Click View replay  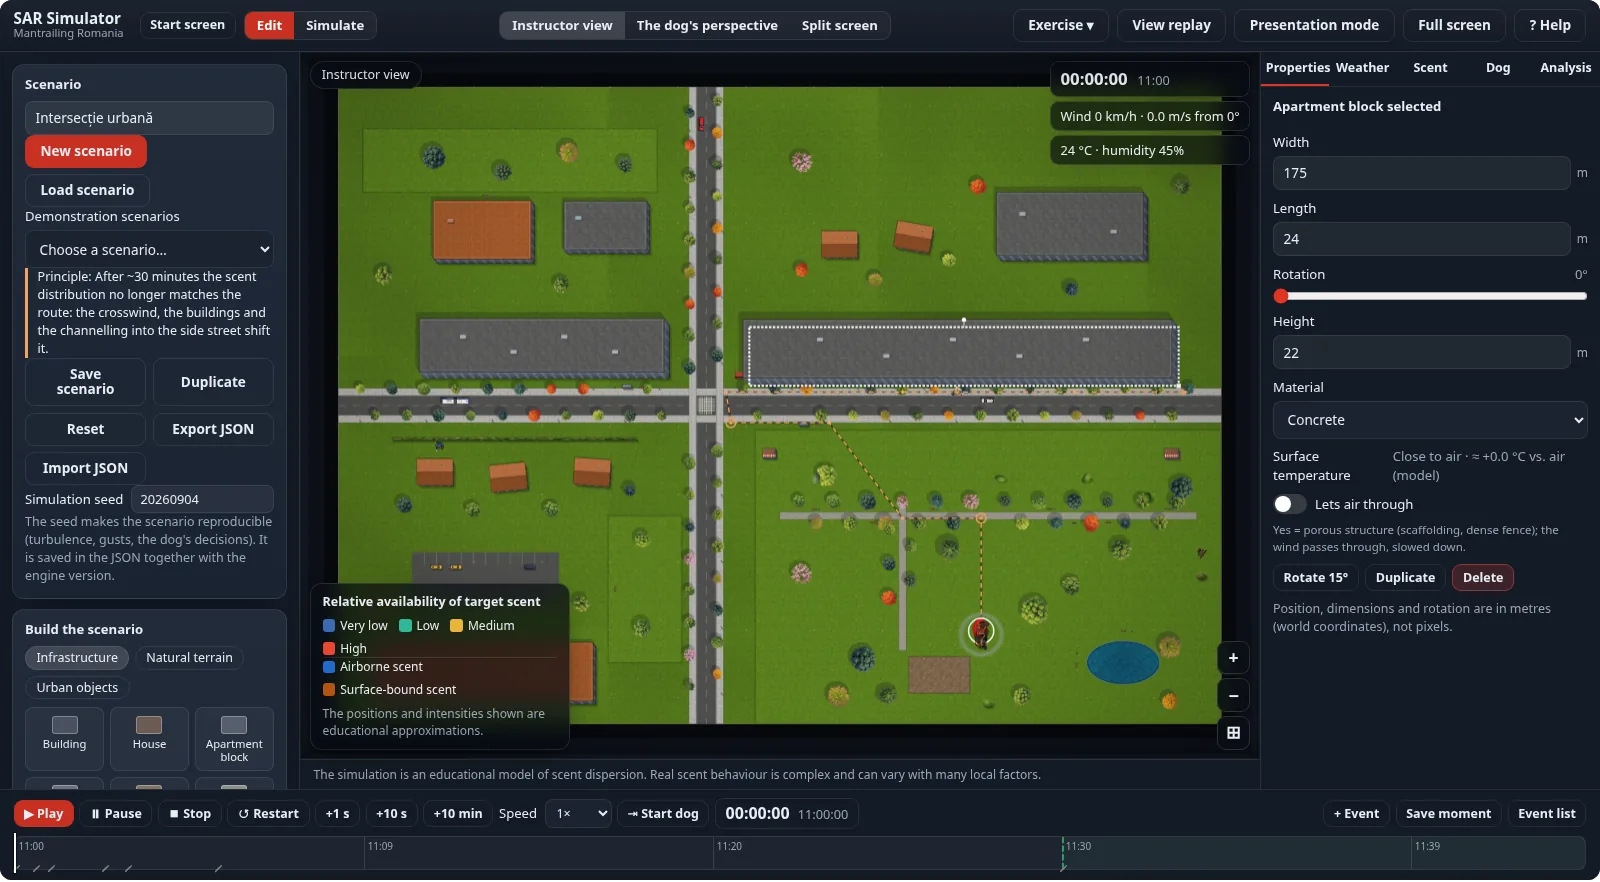(x=1171, y=25)
